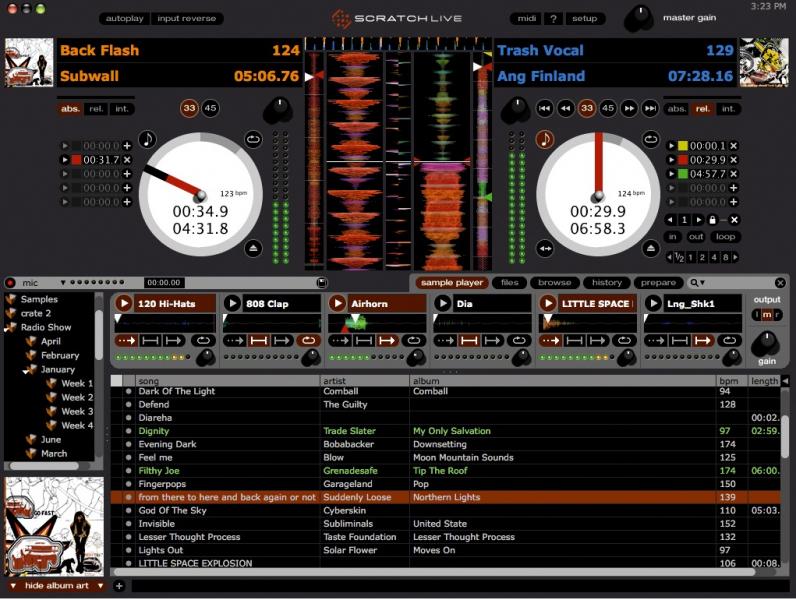Image resolution: width=796 pixels, height=600 pixels.
Task: Expand the Samples crate
Action: 11,299
